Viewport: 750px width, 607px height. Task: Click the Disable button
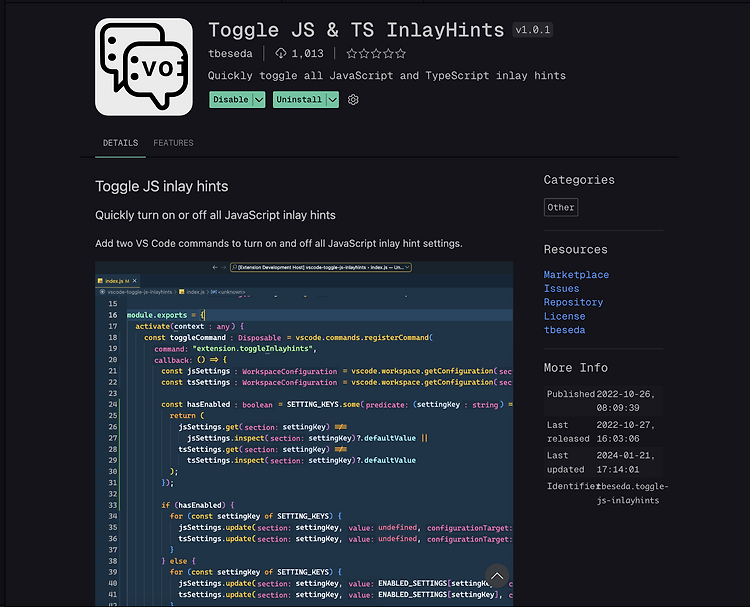coord(231,99)
